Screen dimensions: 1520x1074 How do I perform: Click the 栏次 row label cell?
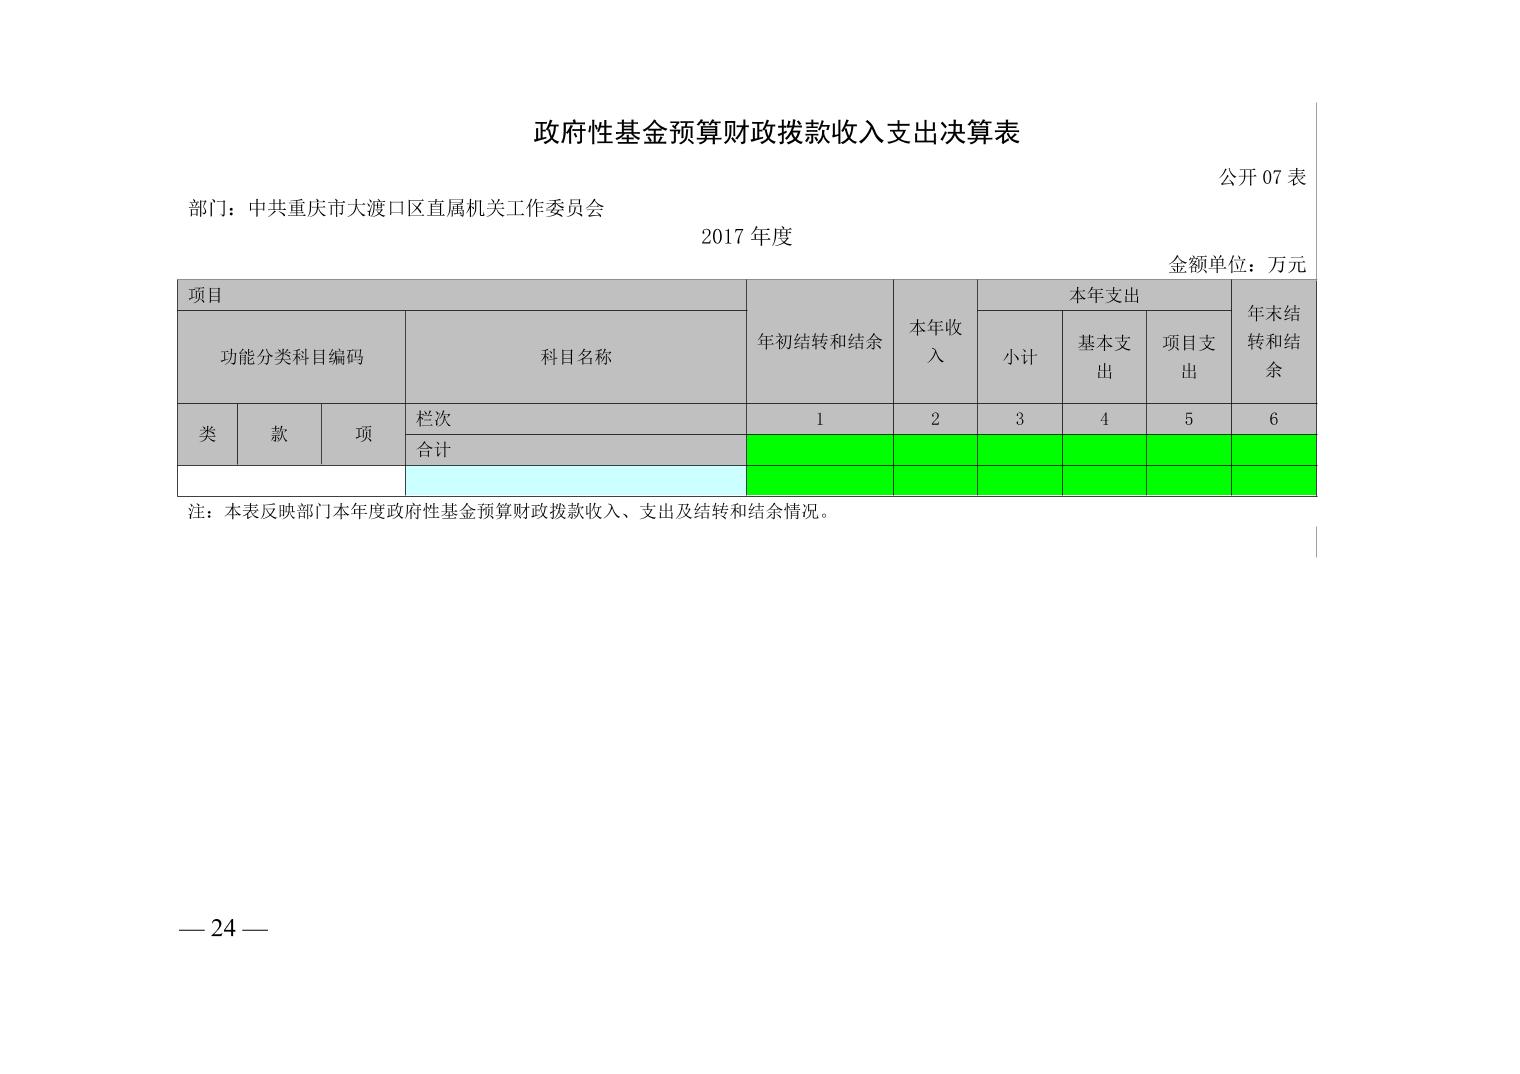coord(576,419)
